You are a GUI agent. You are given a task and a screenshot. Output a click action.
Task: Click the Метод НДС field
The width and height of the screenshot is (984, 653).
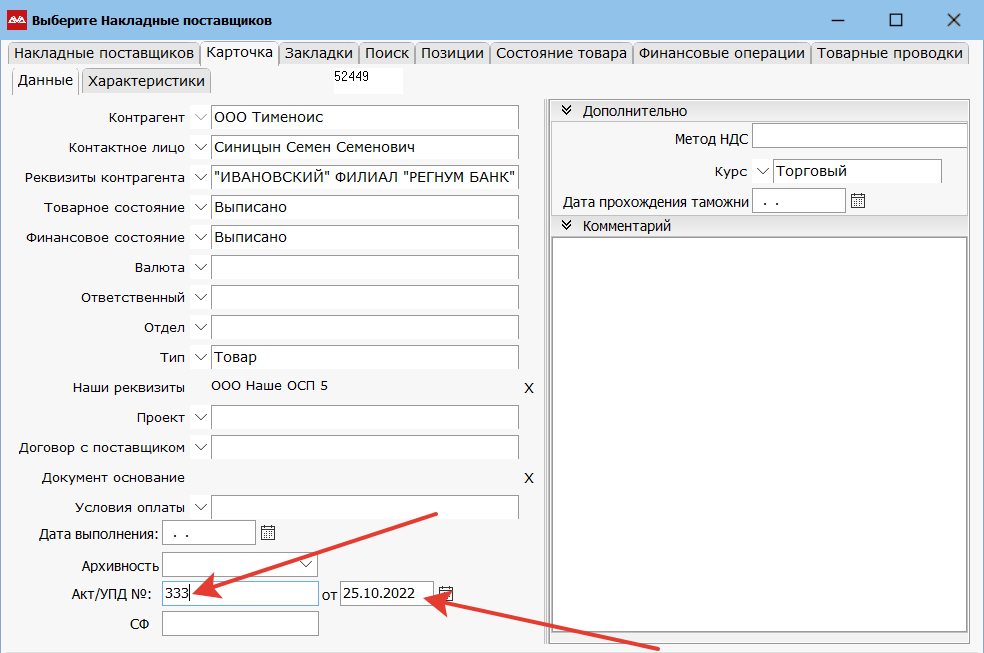coord(860,135)
